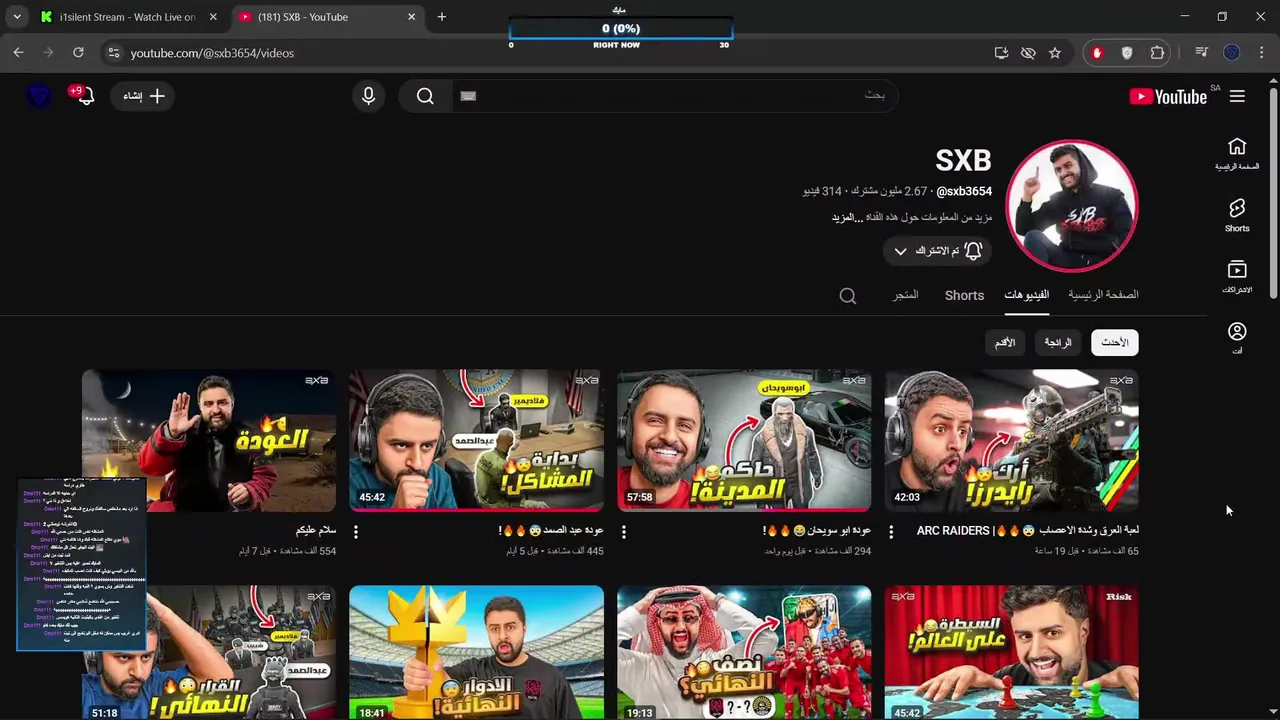Open the سلام عليكم video title
1280x720 pixels.
tap(316, 531)
